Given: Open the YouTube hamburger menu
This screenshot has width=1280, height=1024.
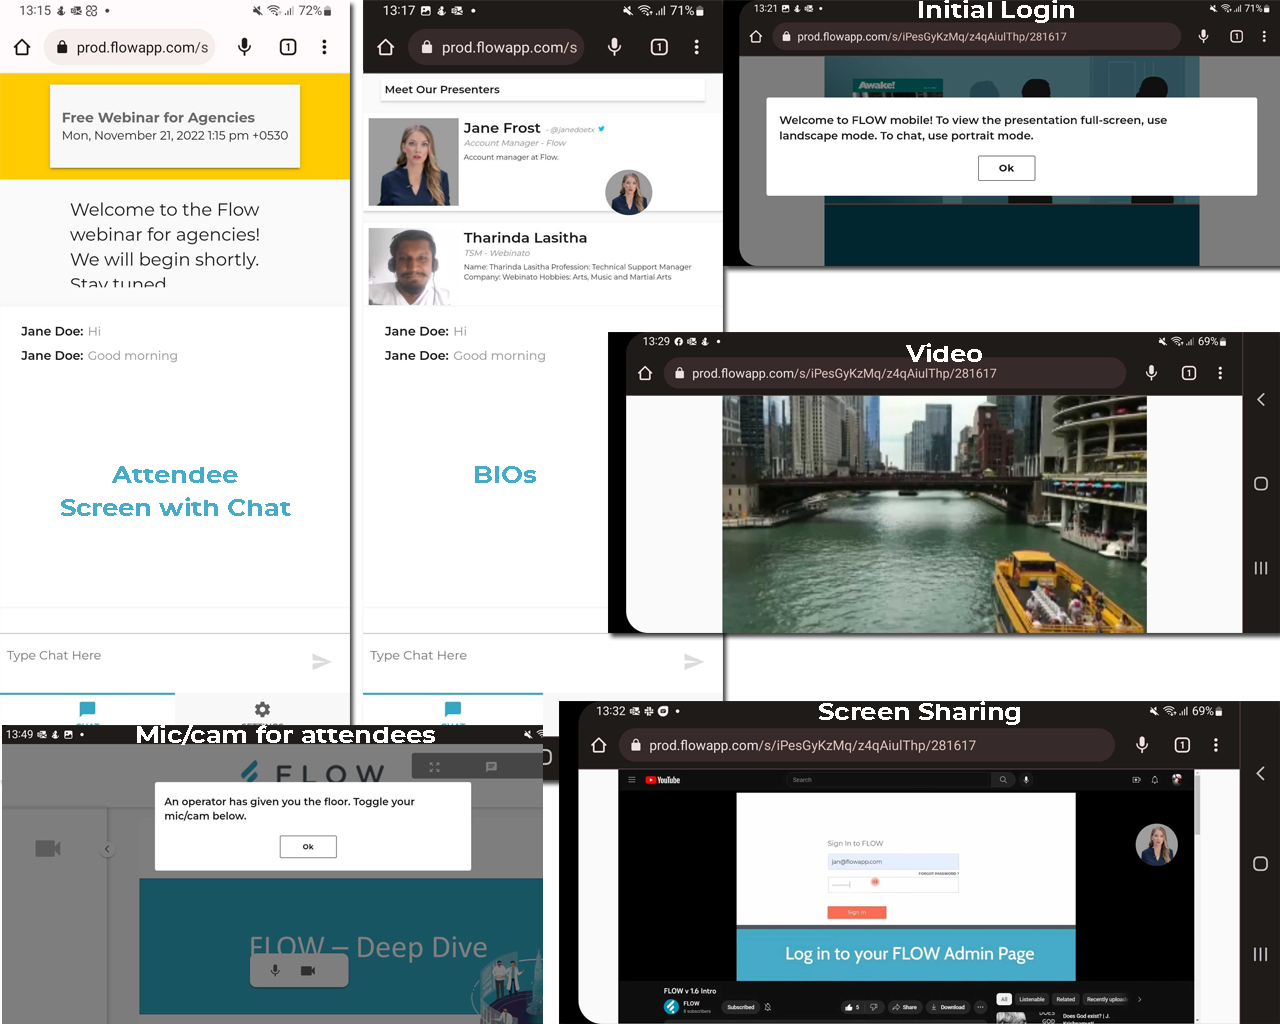Looking at the screenshot, I should point(632,779).
